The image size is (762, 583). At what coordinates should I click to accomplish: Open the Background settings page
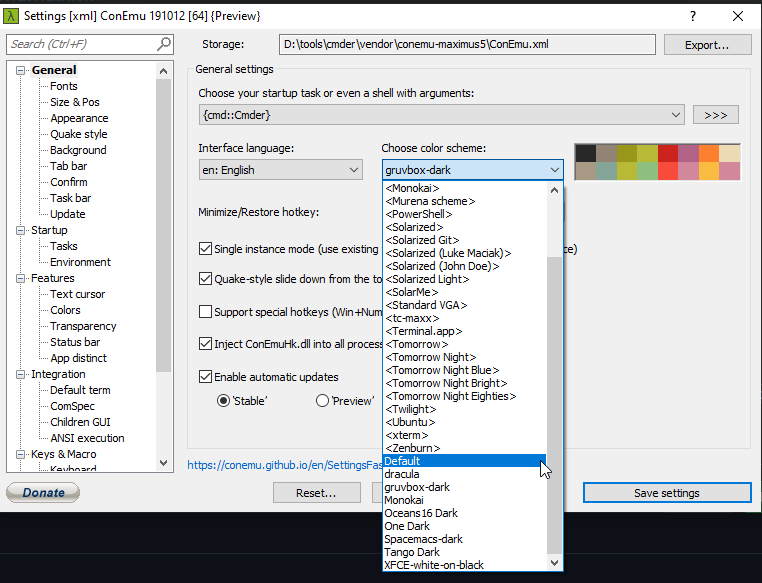(x=78, y=150)
